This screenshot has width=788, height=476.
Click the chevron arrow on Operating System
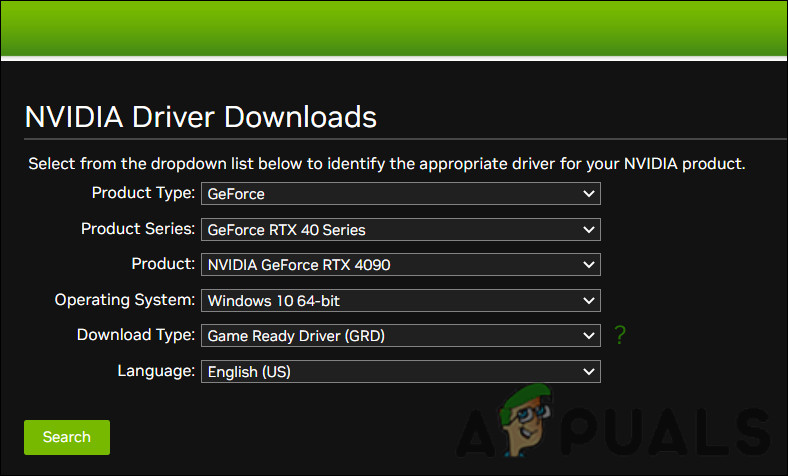pyautogui.click(x=588, y=300)
